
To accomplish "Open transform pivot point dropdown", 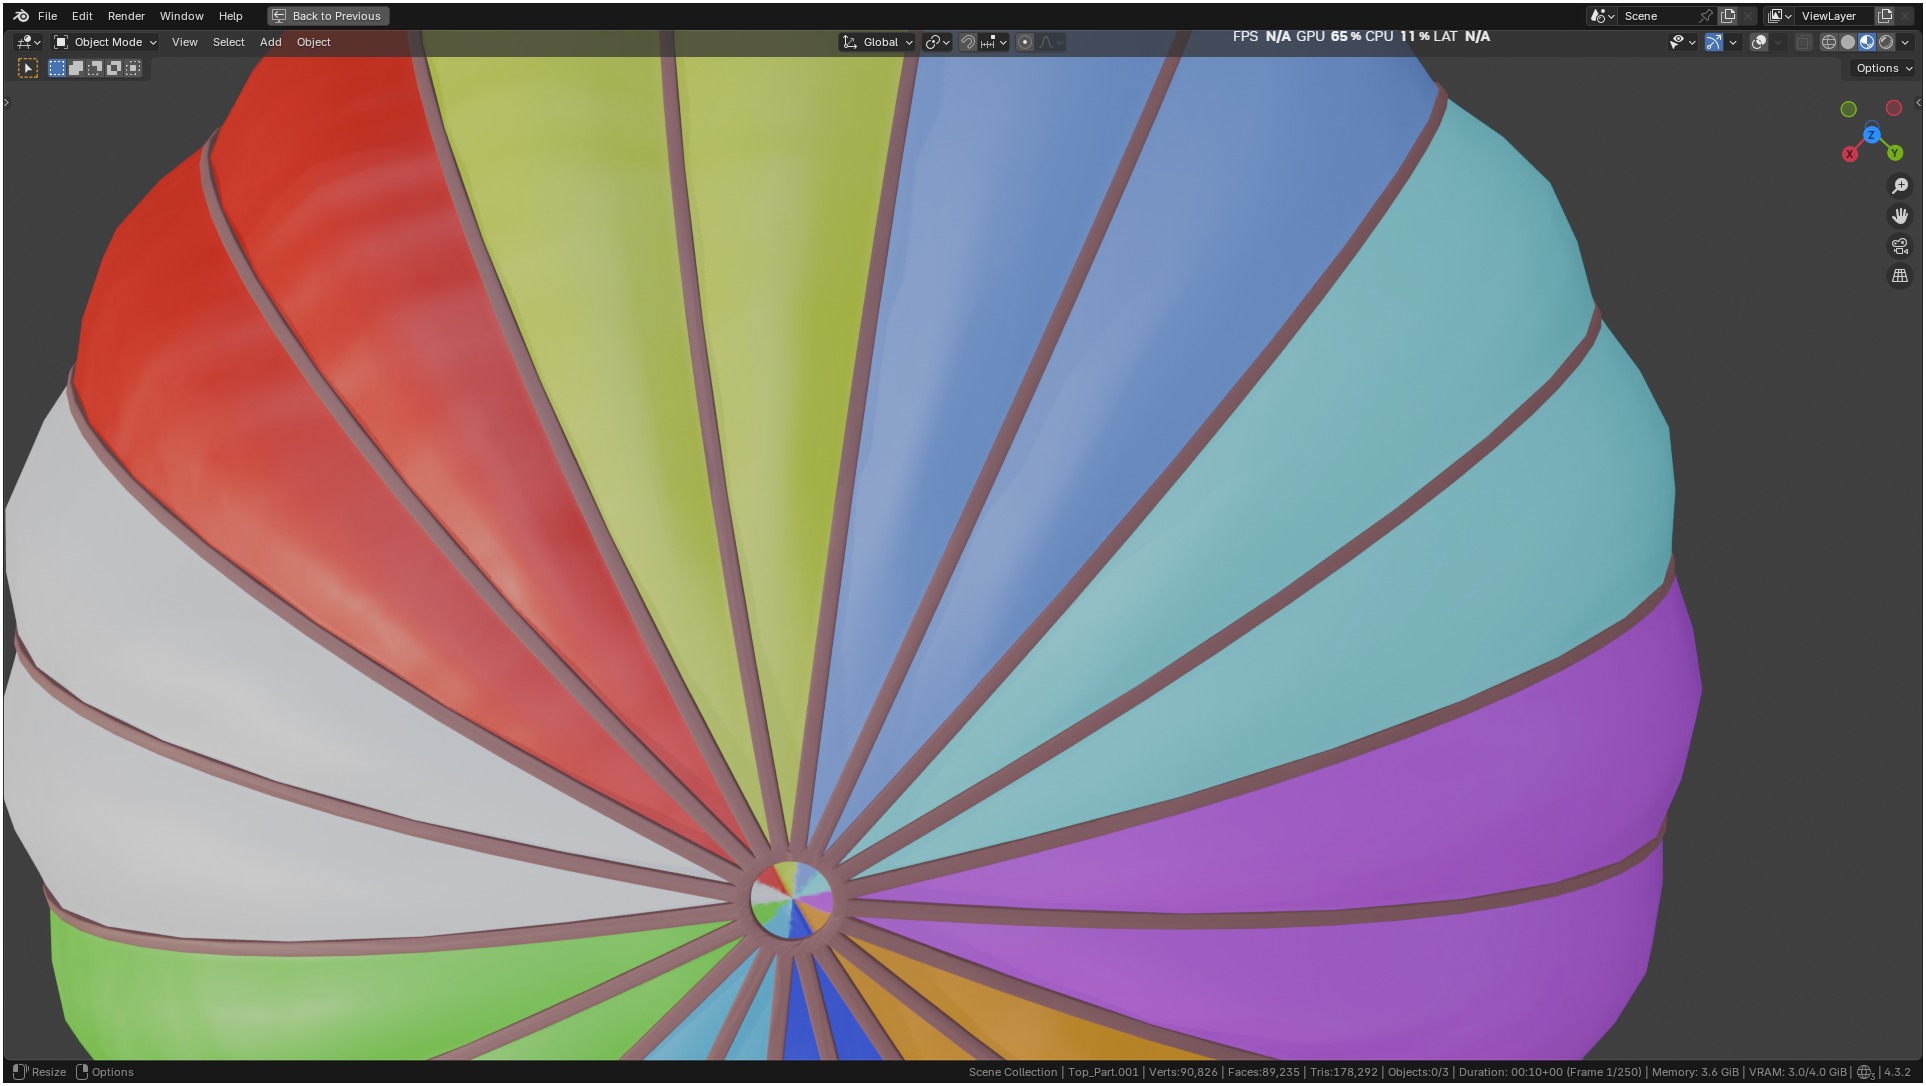I will pos(937,42).
